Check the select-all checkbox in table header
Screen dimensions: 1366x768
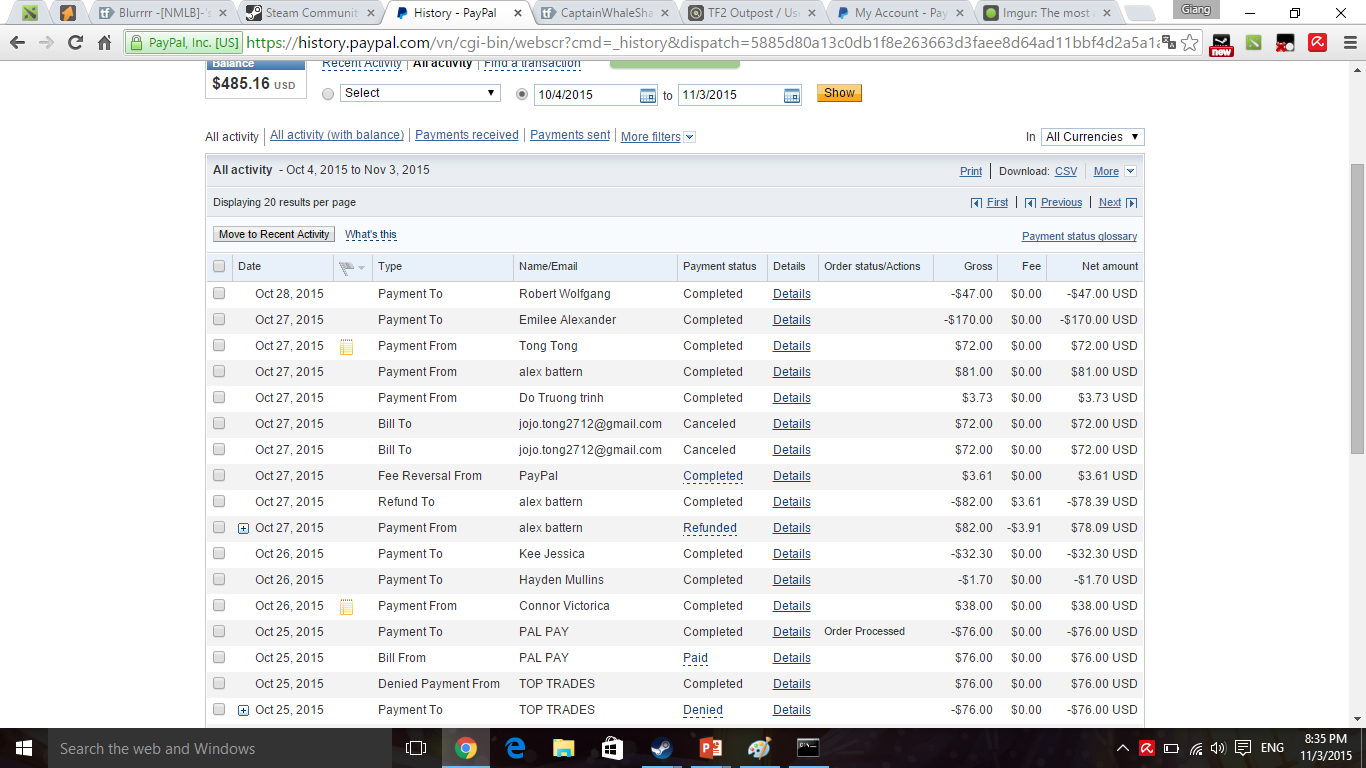219,266
